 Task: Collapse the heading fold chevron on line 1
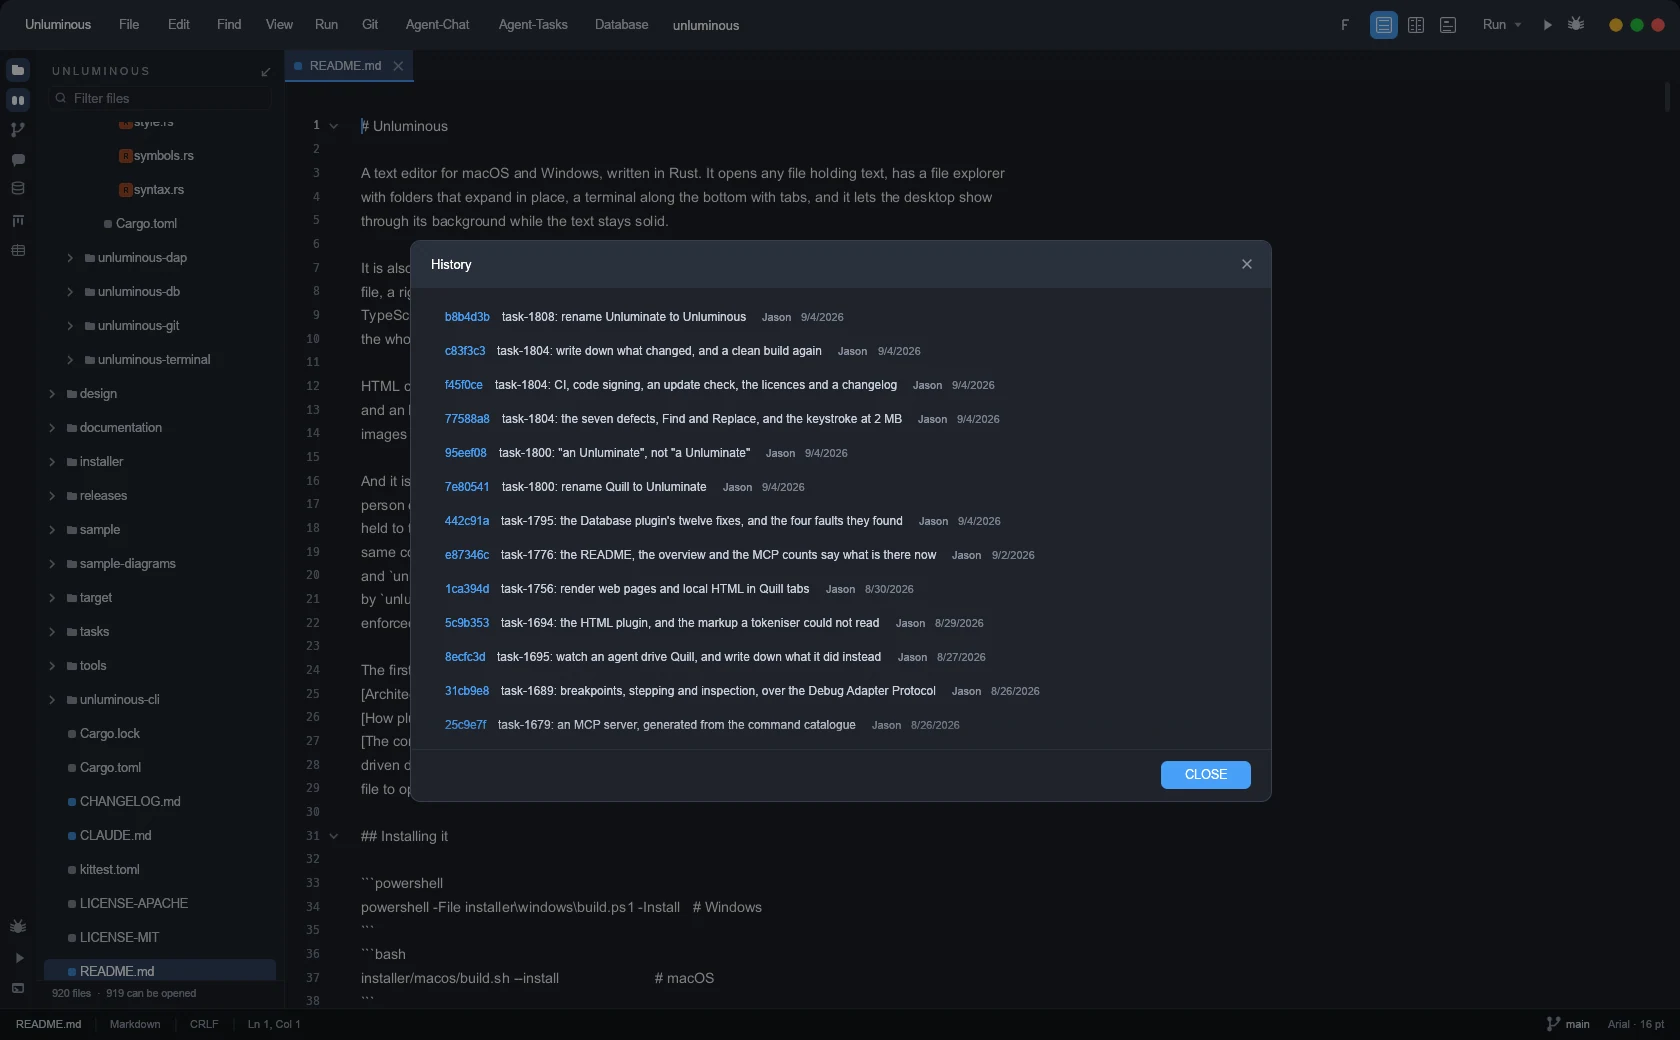[334, 126]
